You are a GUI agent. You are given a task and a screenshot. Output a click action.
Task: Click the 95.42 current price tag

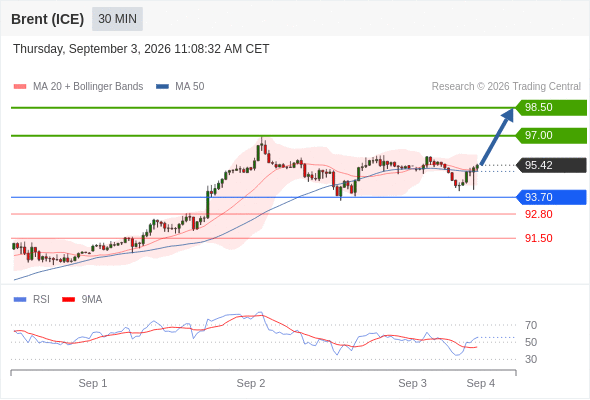(551, 165)
